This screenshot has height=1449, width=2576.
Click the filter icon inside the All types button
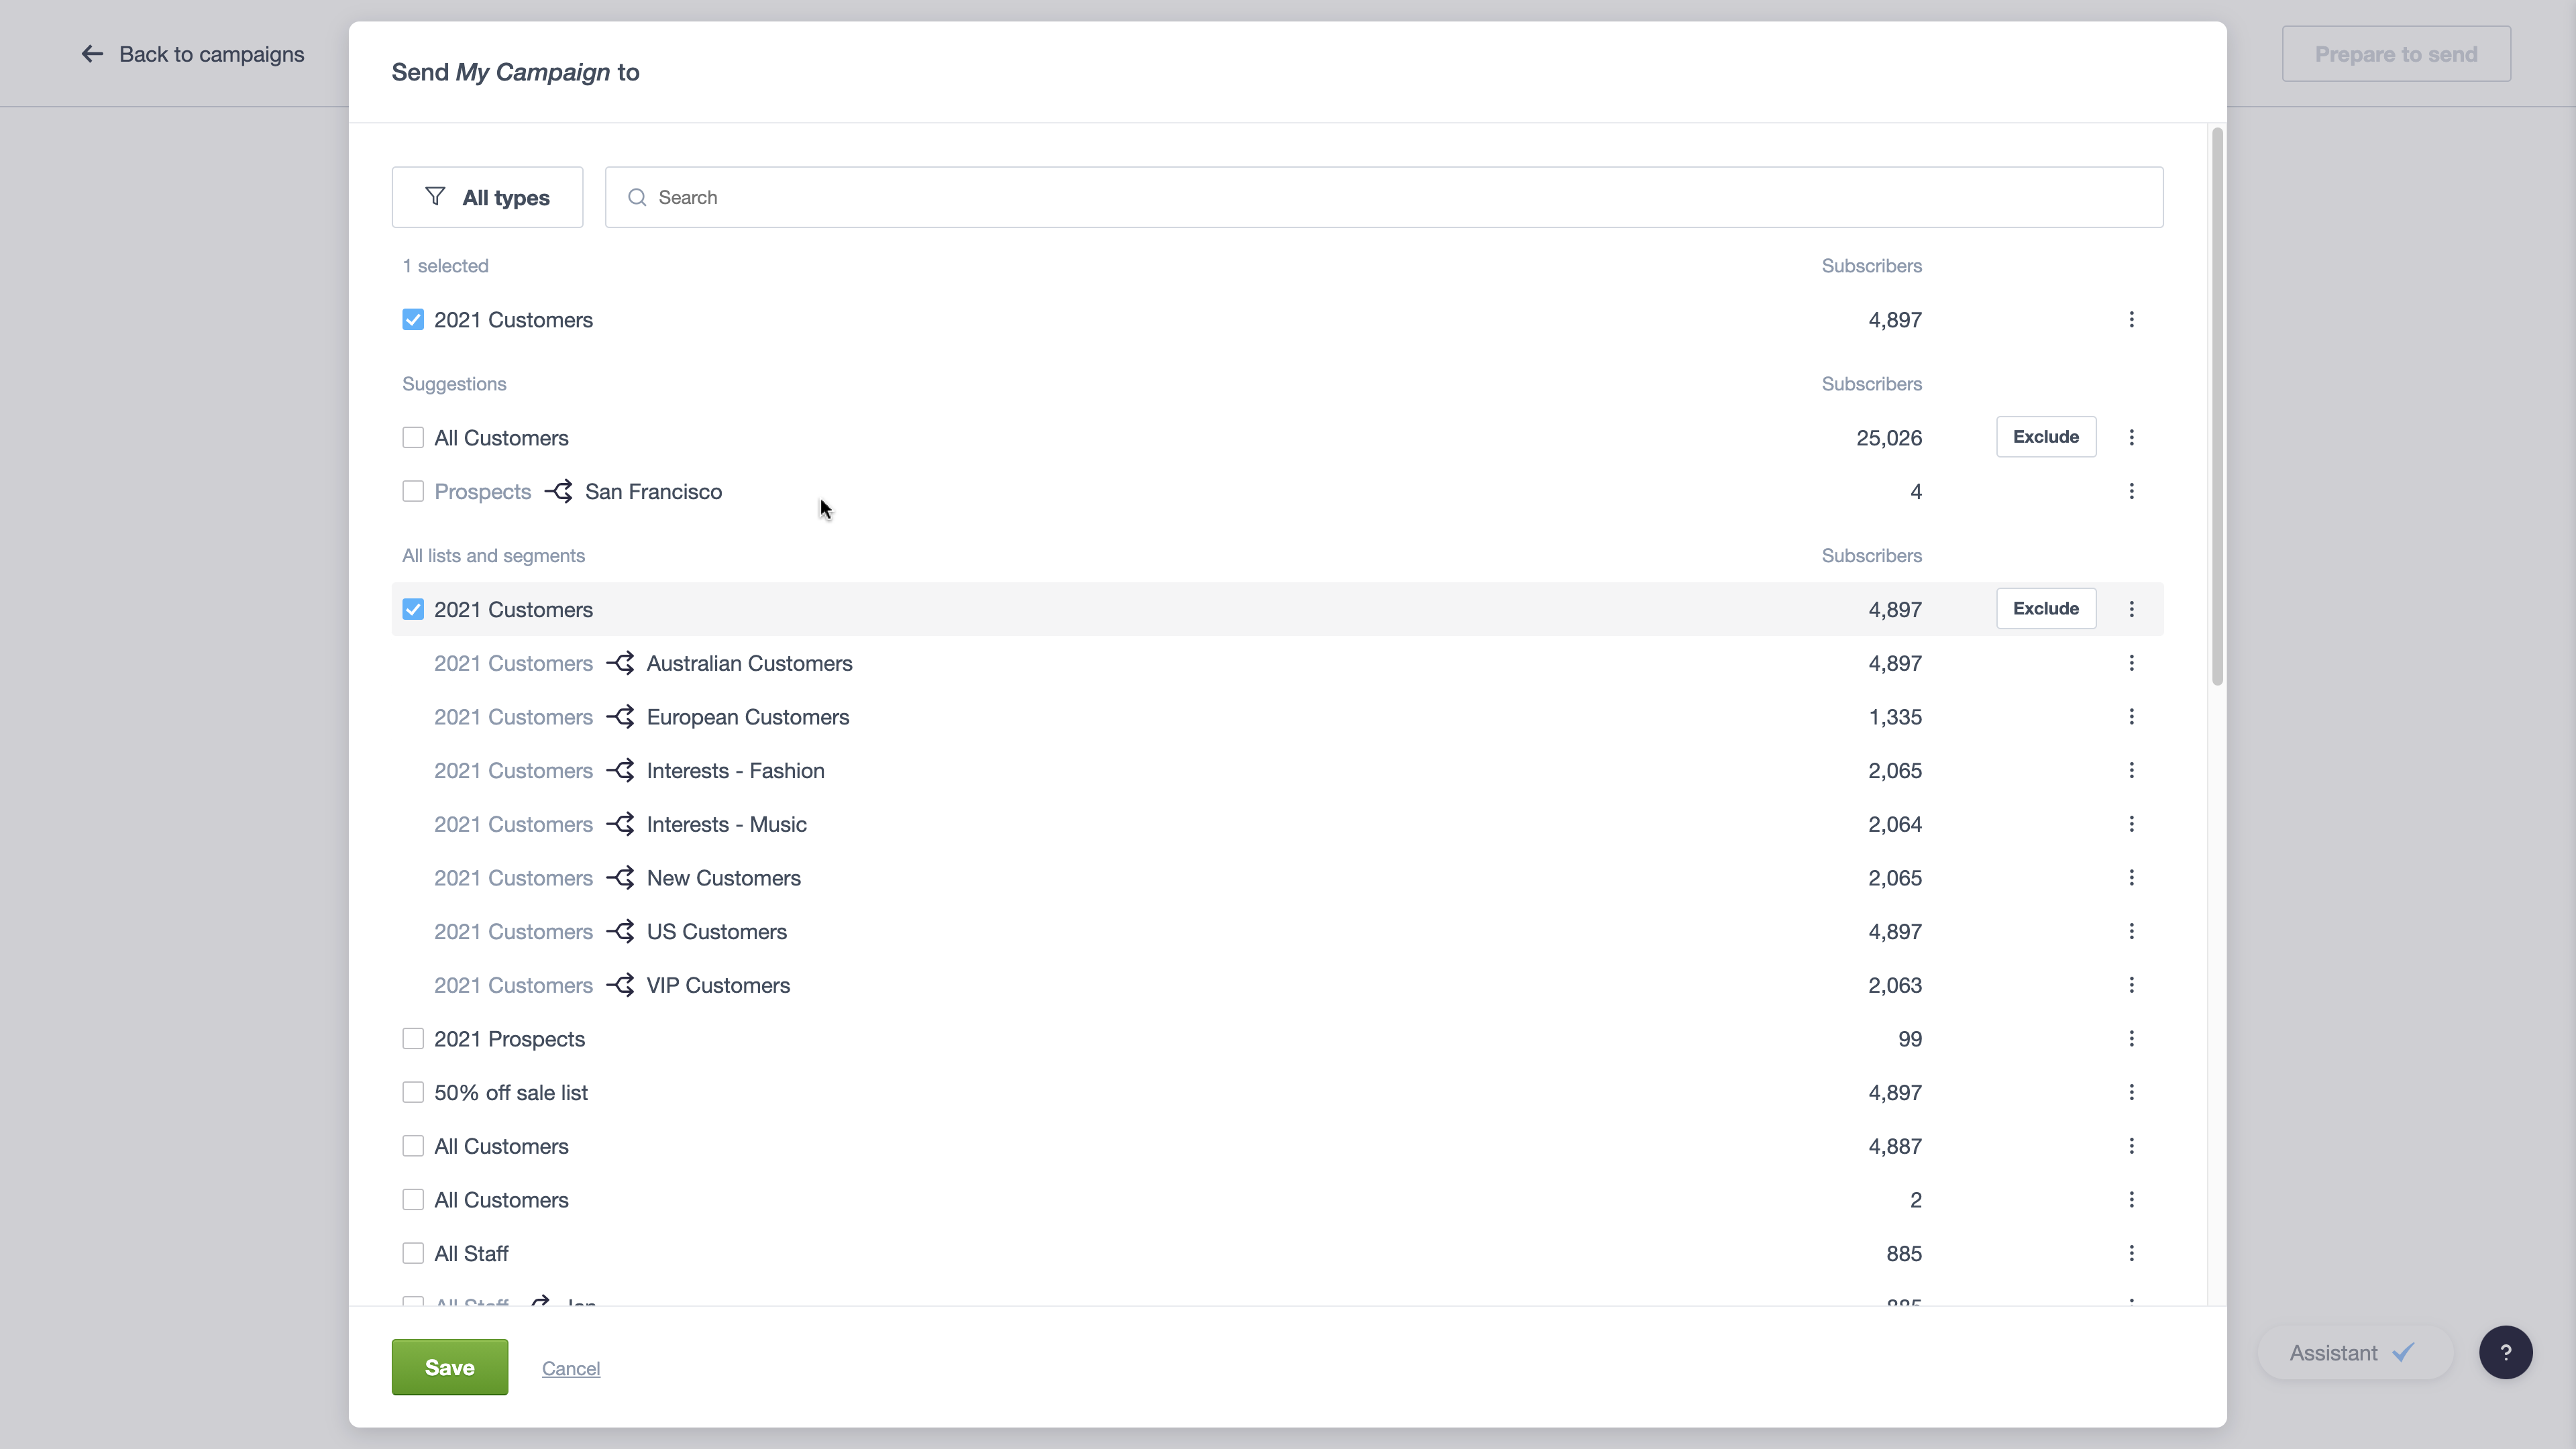434,197
